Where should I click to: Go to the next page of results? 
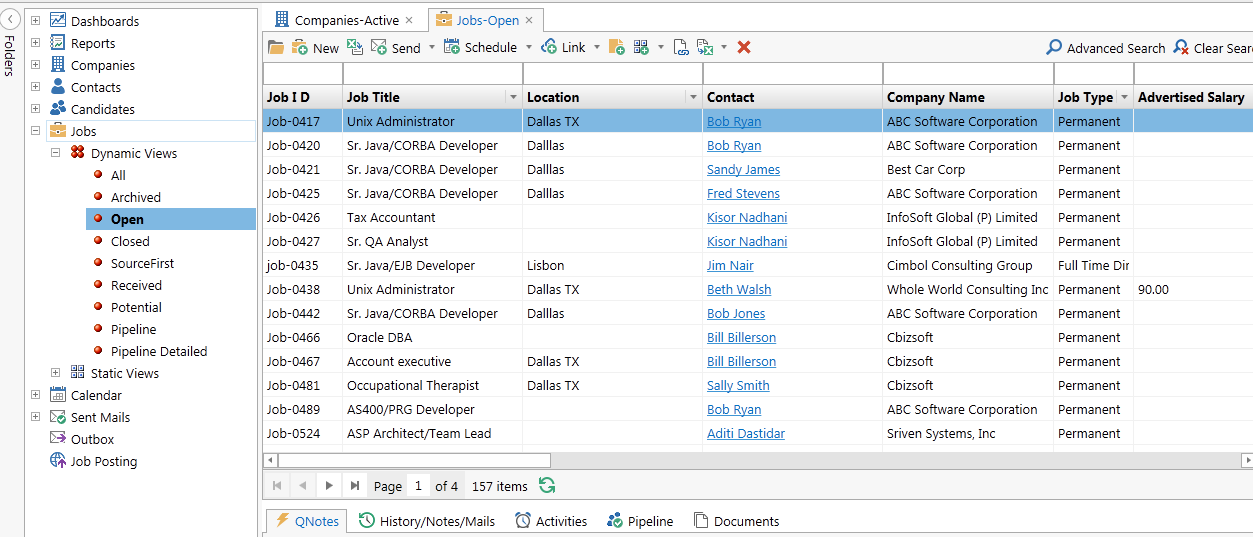point(328,485)
